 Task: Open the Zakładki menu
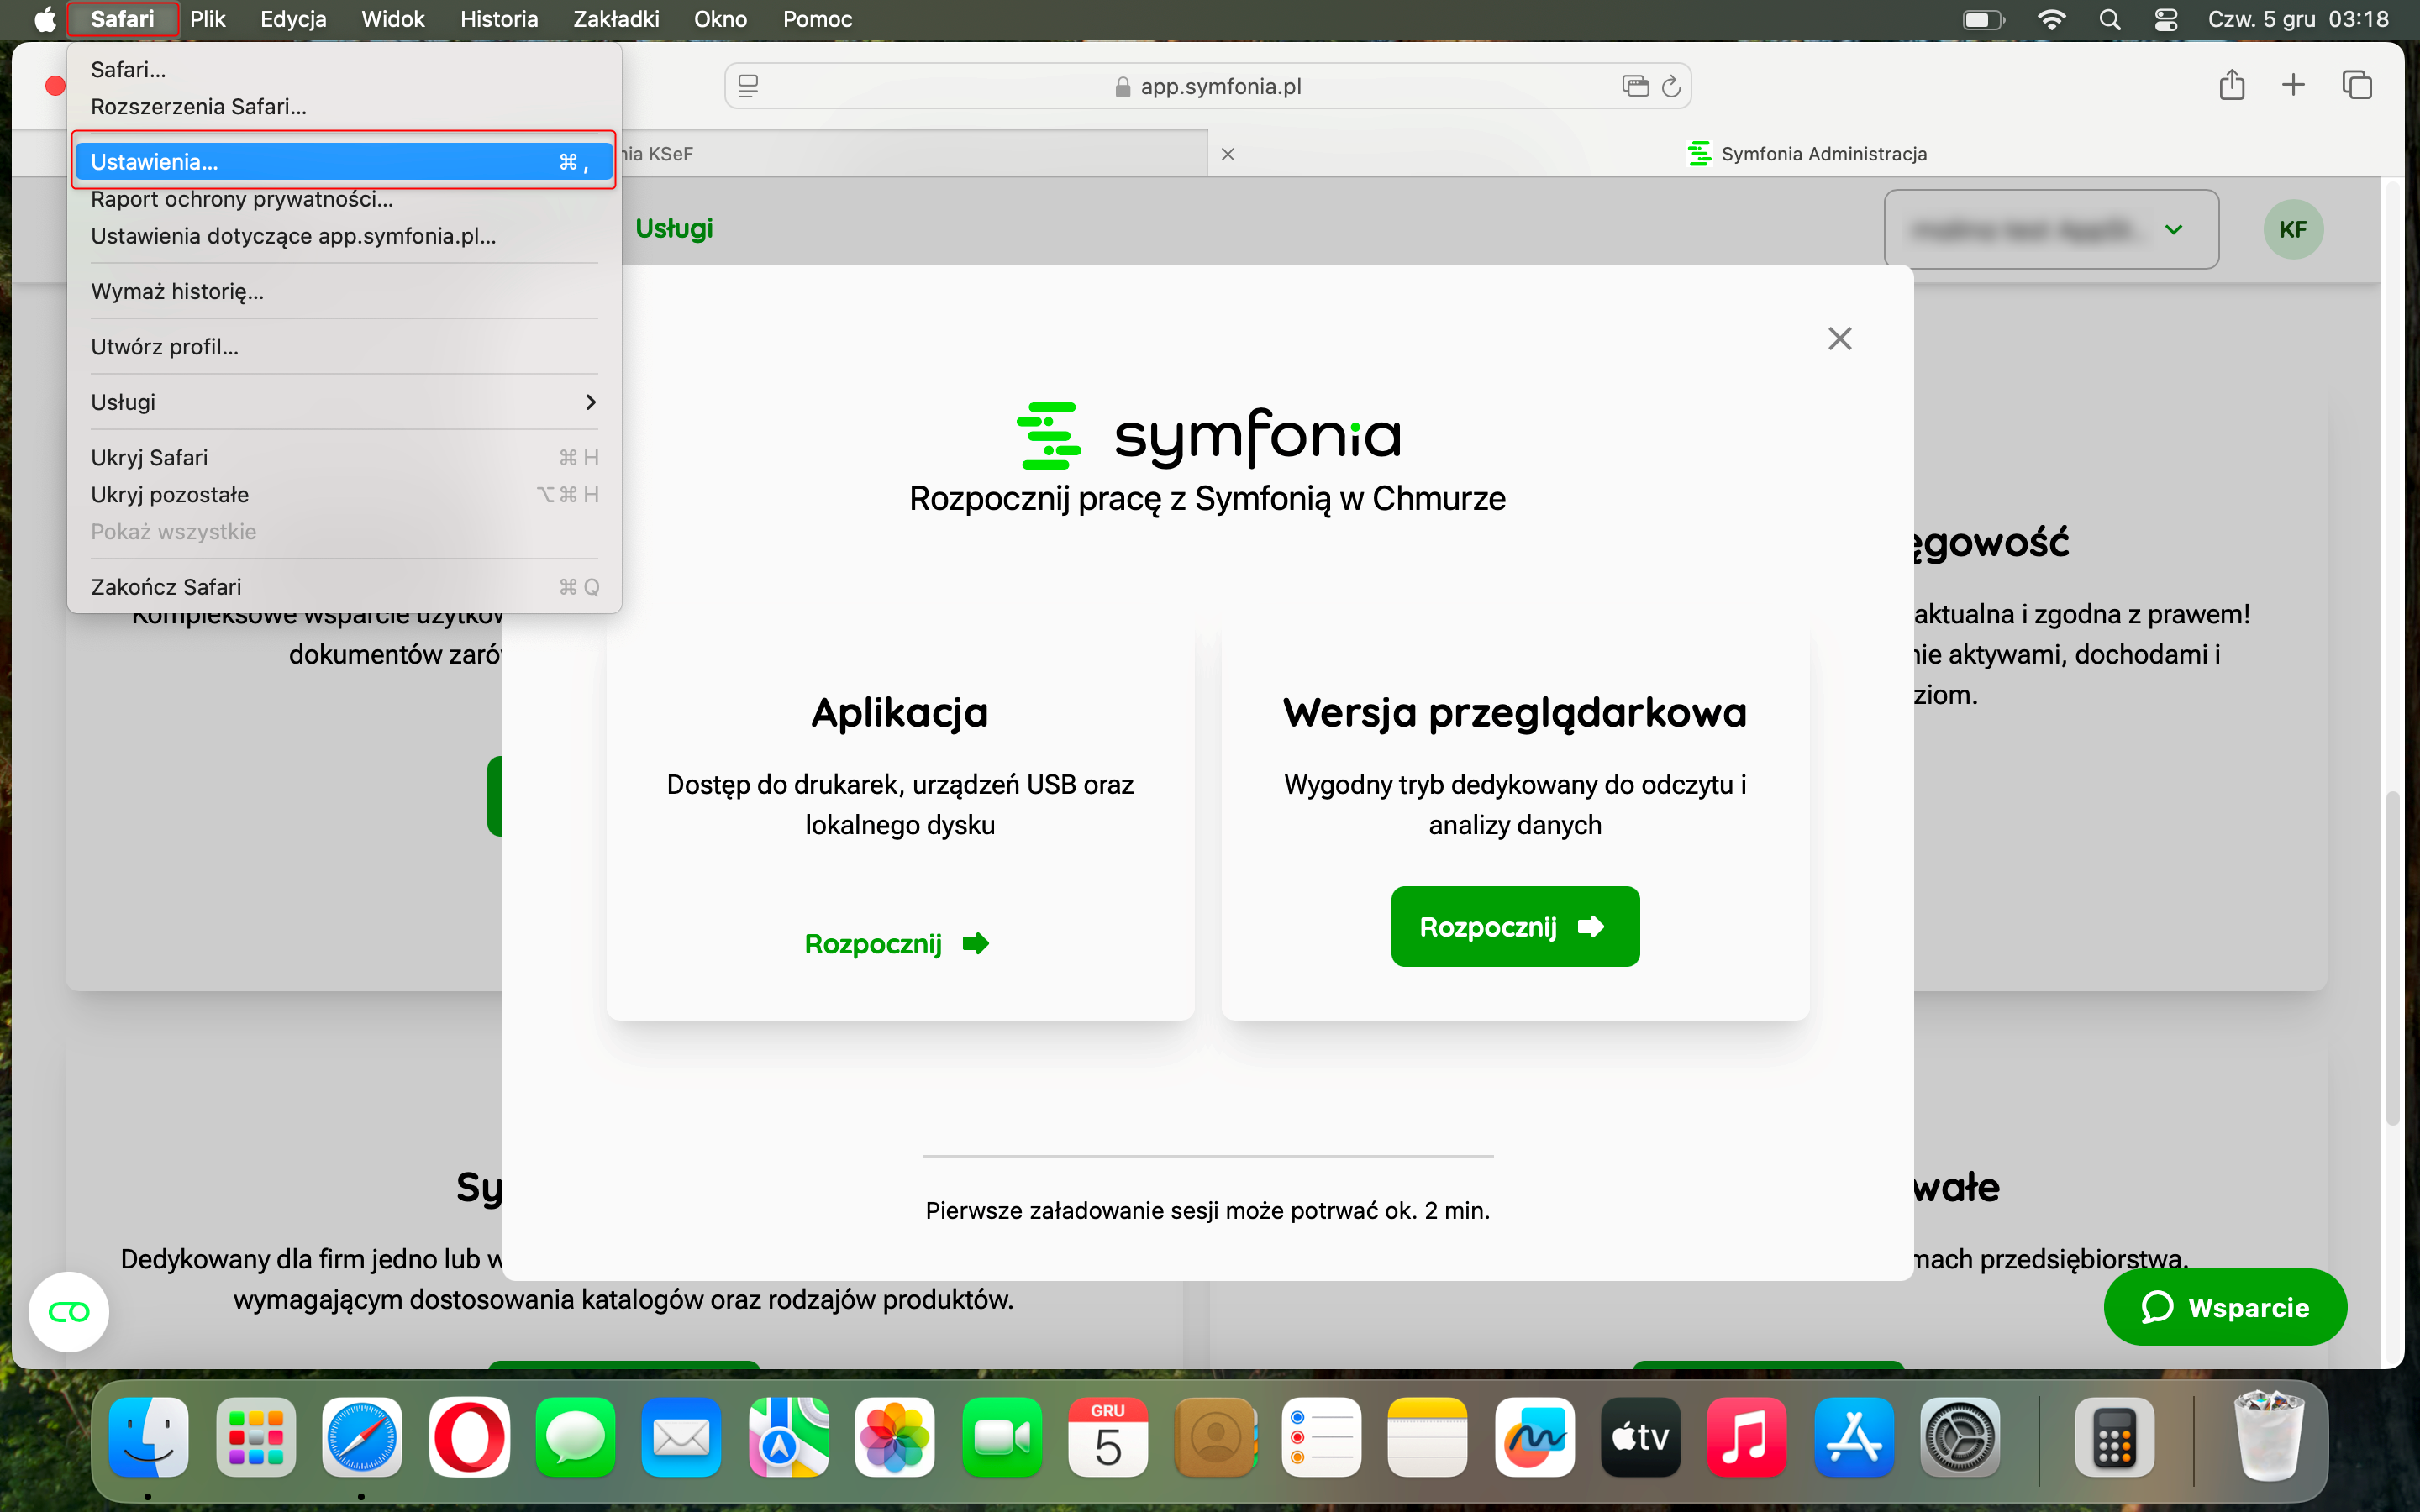615,19
